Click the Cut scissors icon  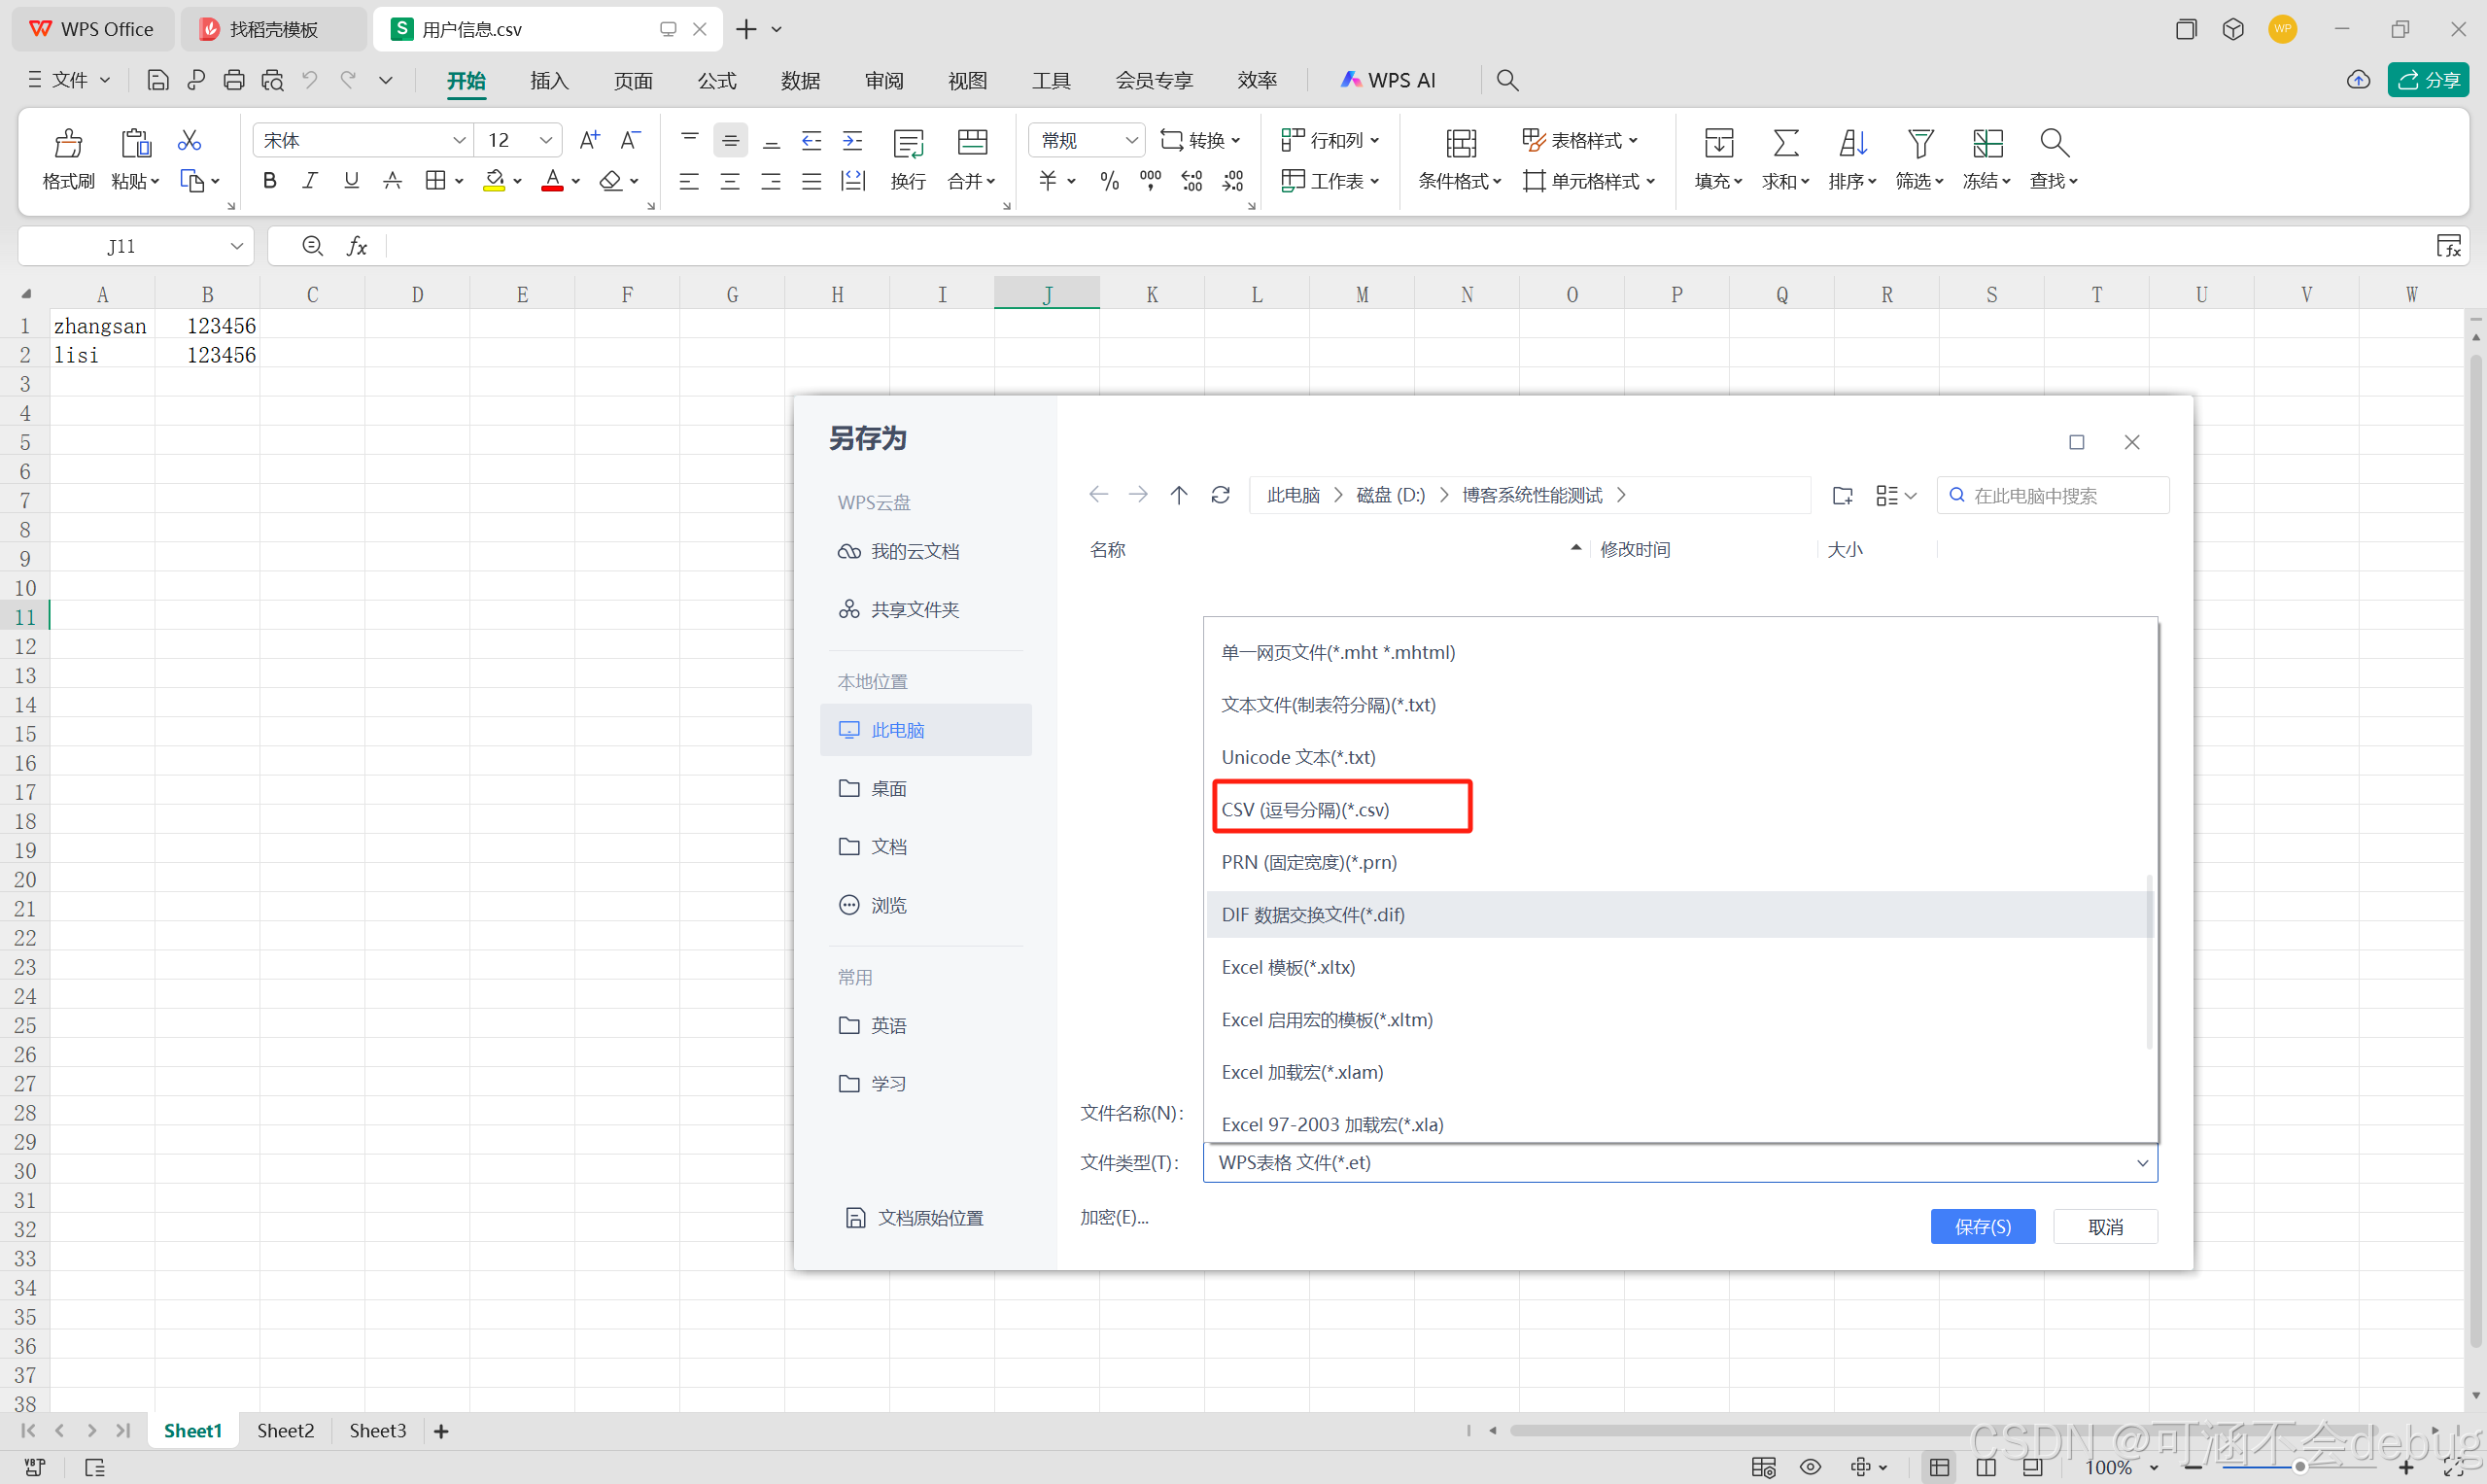coord(189,140)
